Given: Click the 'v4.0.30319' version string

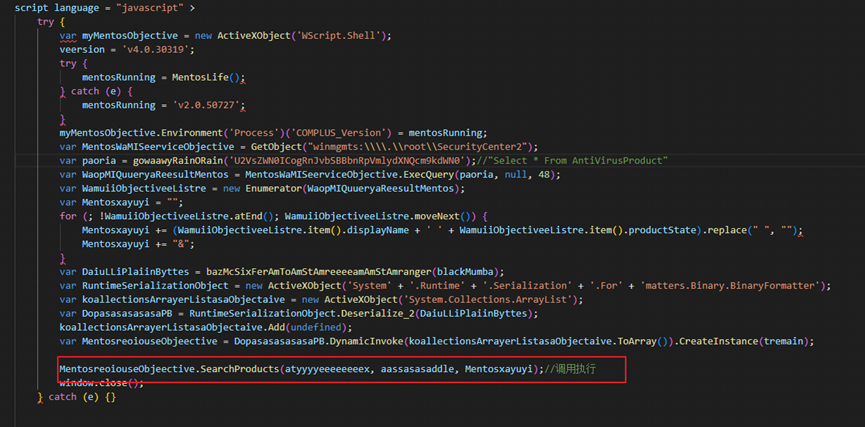Looking at the screenshot, I should pos(156,50).
